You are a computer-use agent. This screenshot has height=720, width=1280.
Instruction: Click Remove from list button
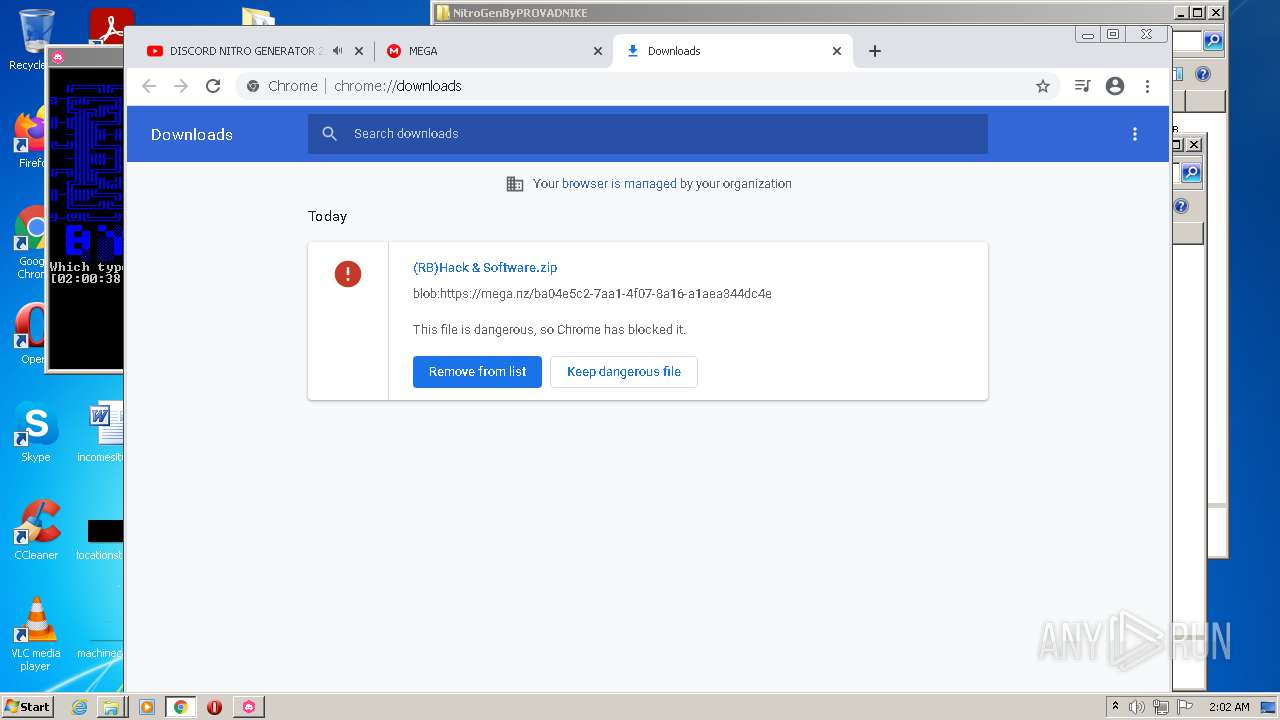tap(477, 372)
